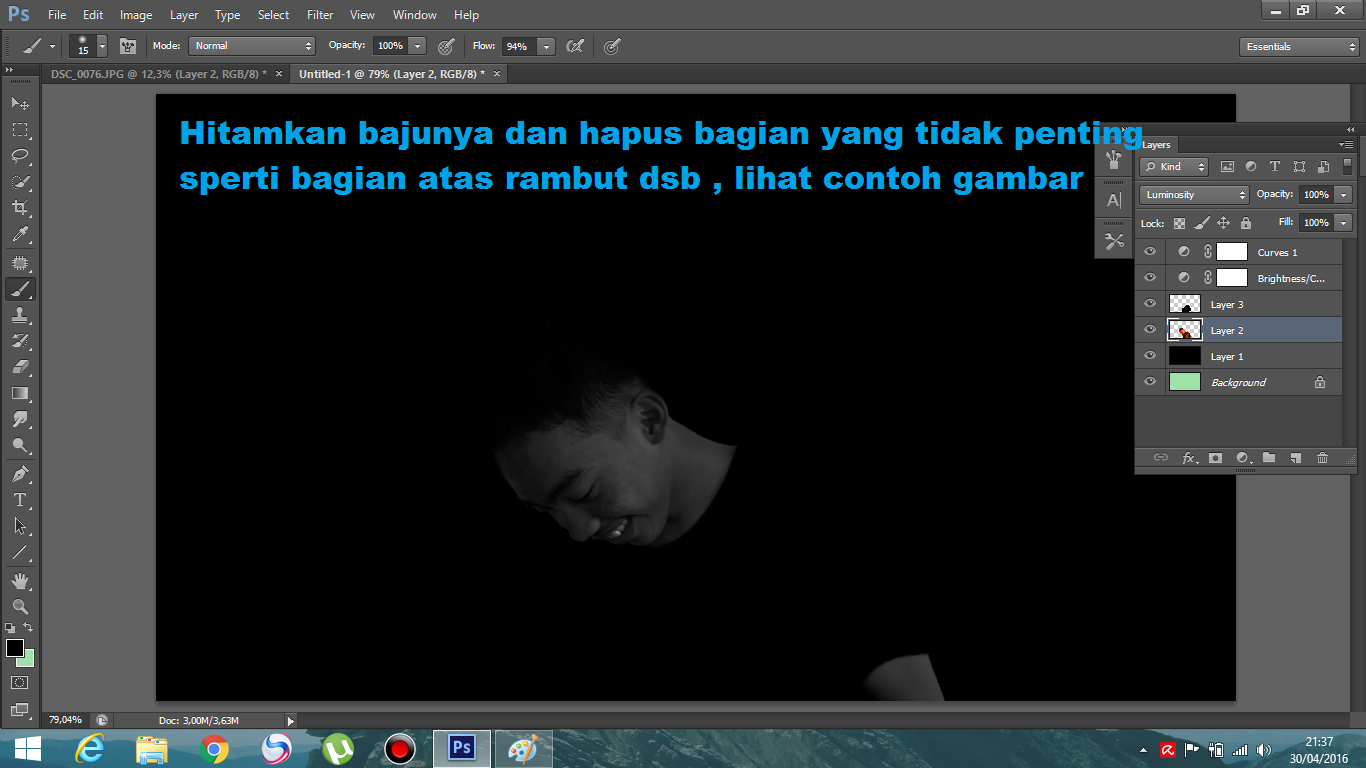This screenshot has height=768, width=1366.
Task: Open the layer blend mode dropdown showing Luminosity
Action: click(x=1193, y=194)
